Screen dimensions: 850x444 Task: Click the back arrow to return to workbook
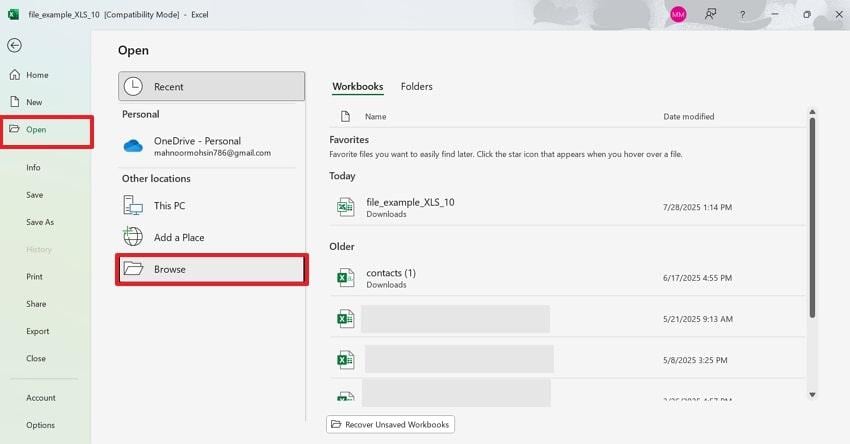(x=15, y=46)
